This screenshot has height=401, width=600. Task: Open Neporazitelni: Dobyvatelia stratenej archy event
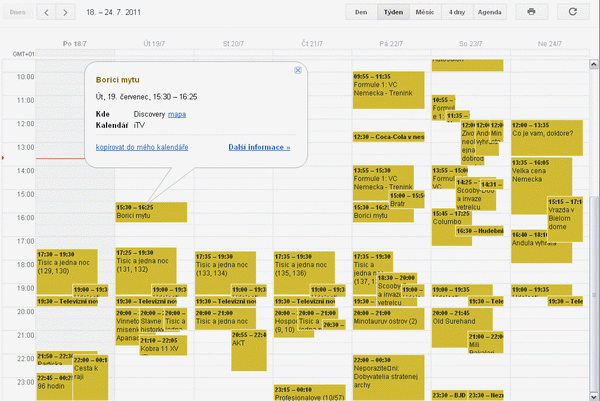click(x=388, y=377)
